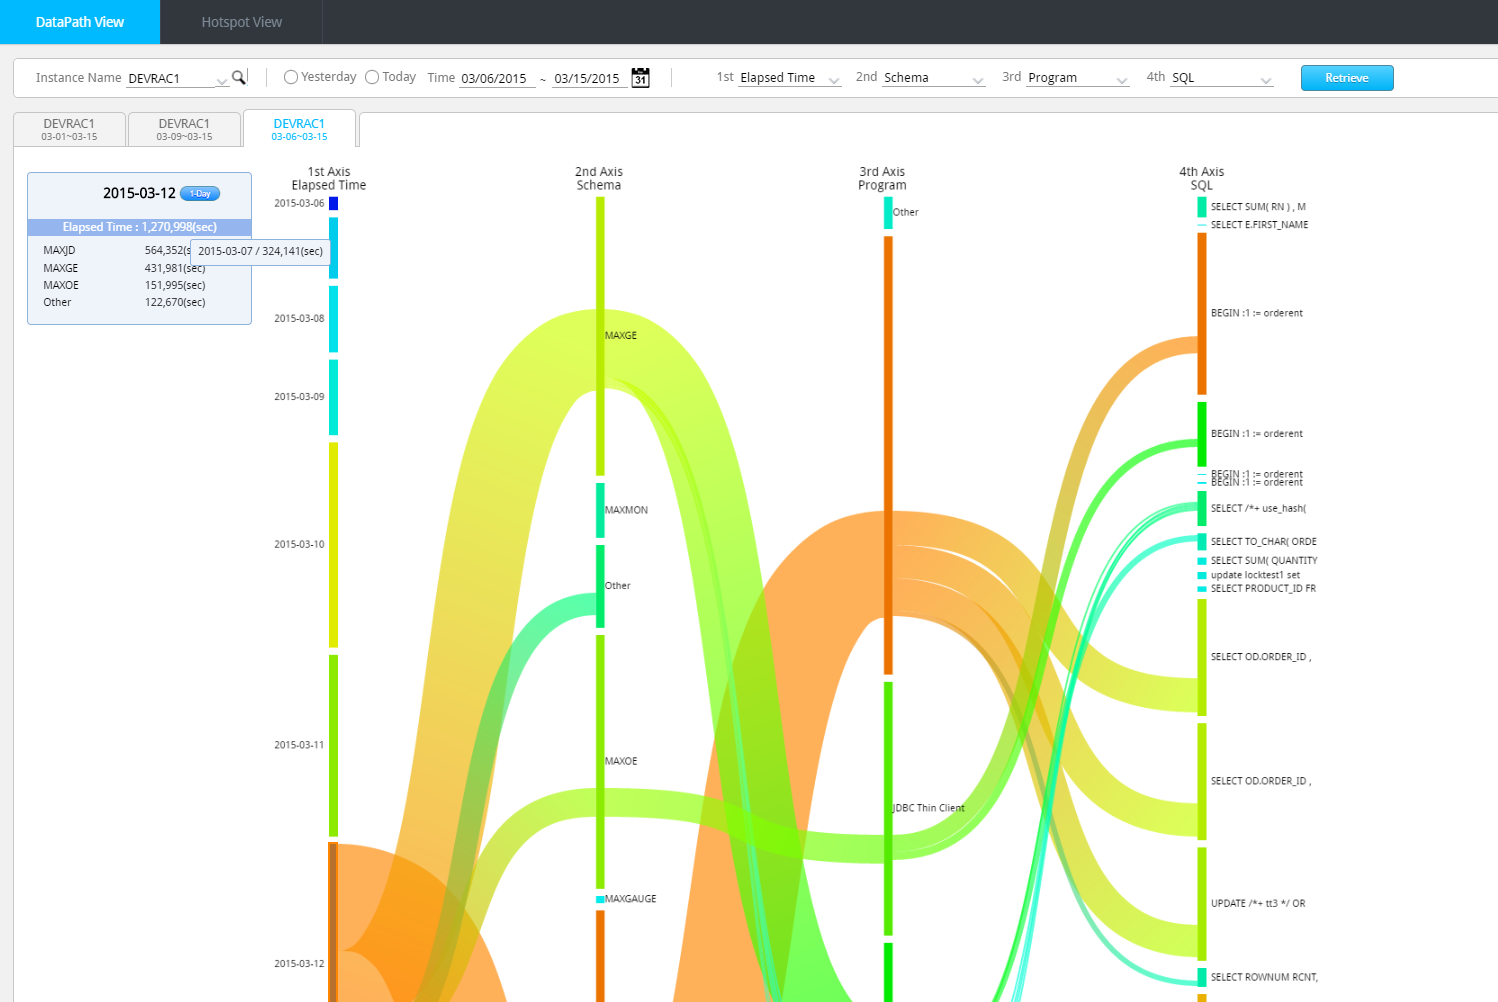Click the JDBC Thin Client program bar
This screenshot has height=1002, width=1498.
click(x=888, y=808)
